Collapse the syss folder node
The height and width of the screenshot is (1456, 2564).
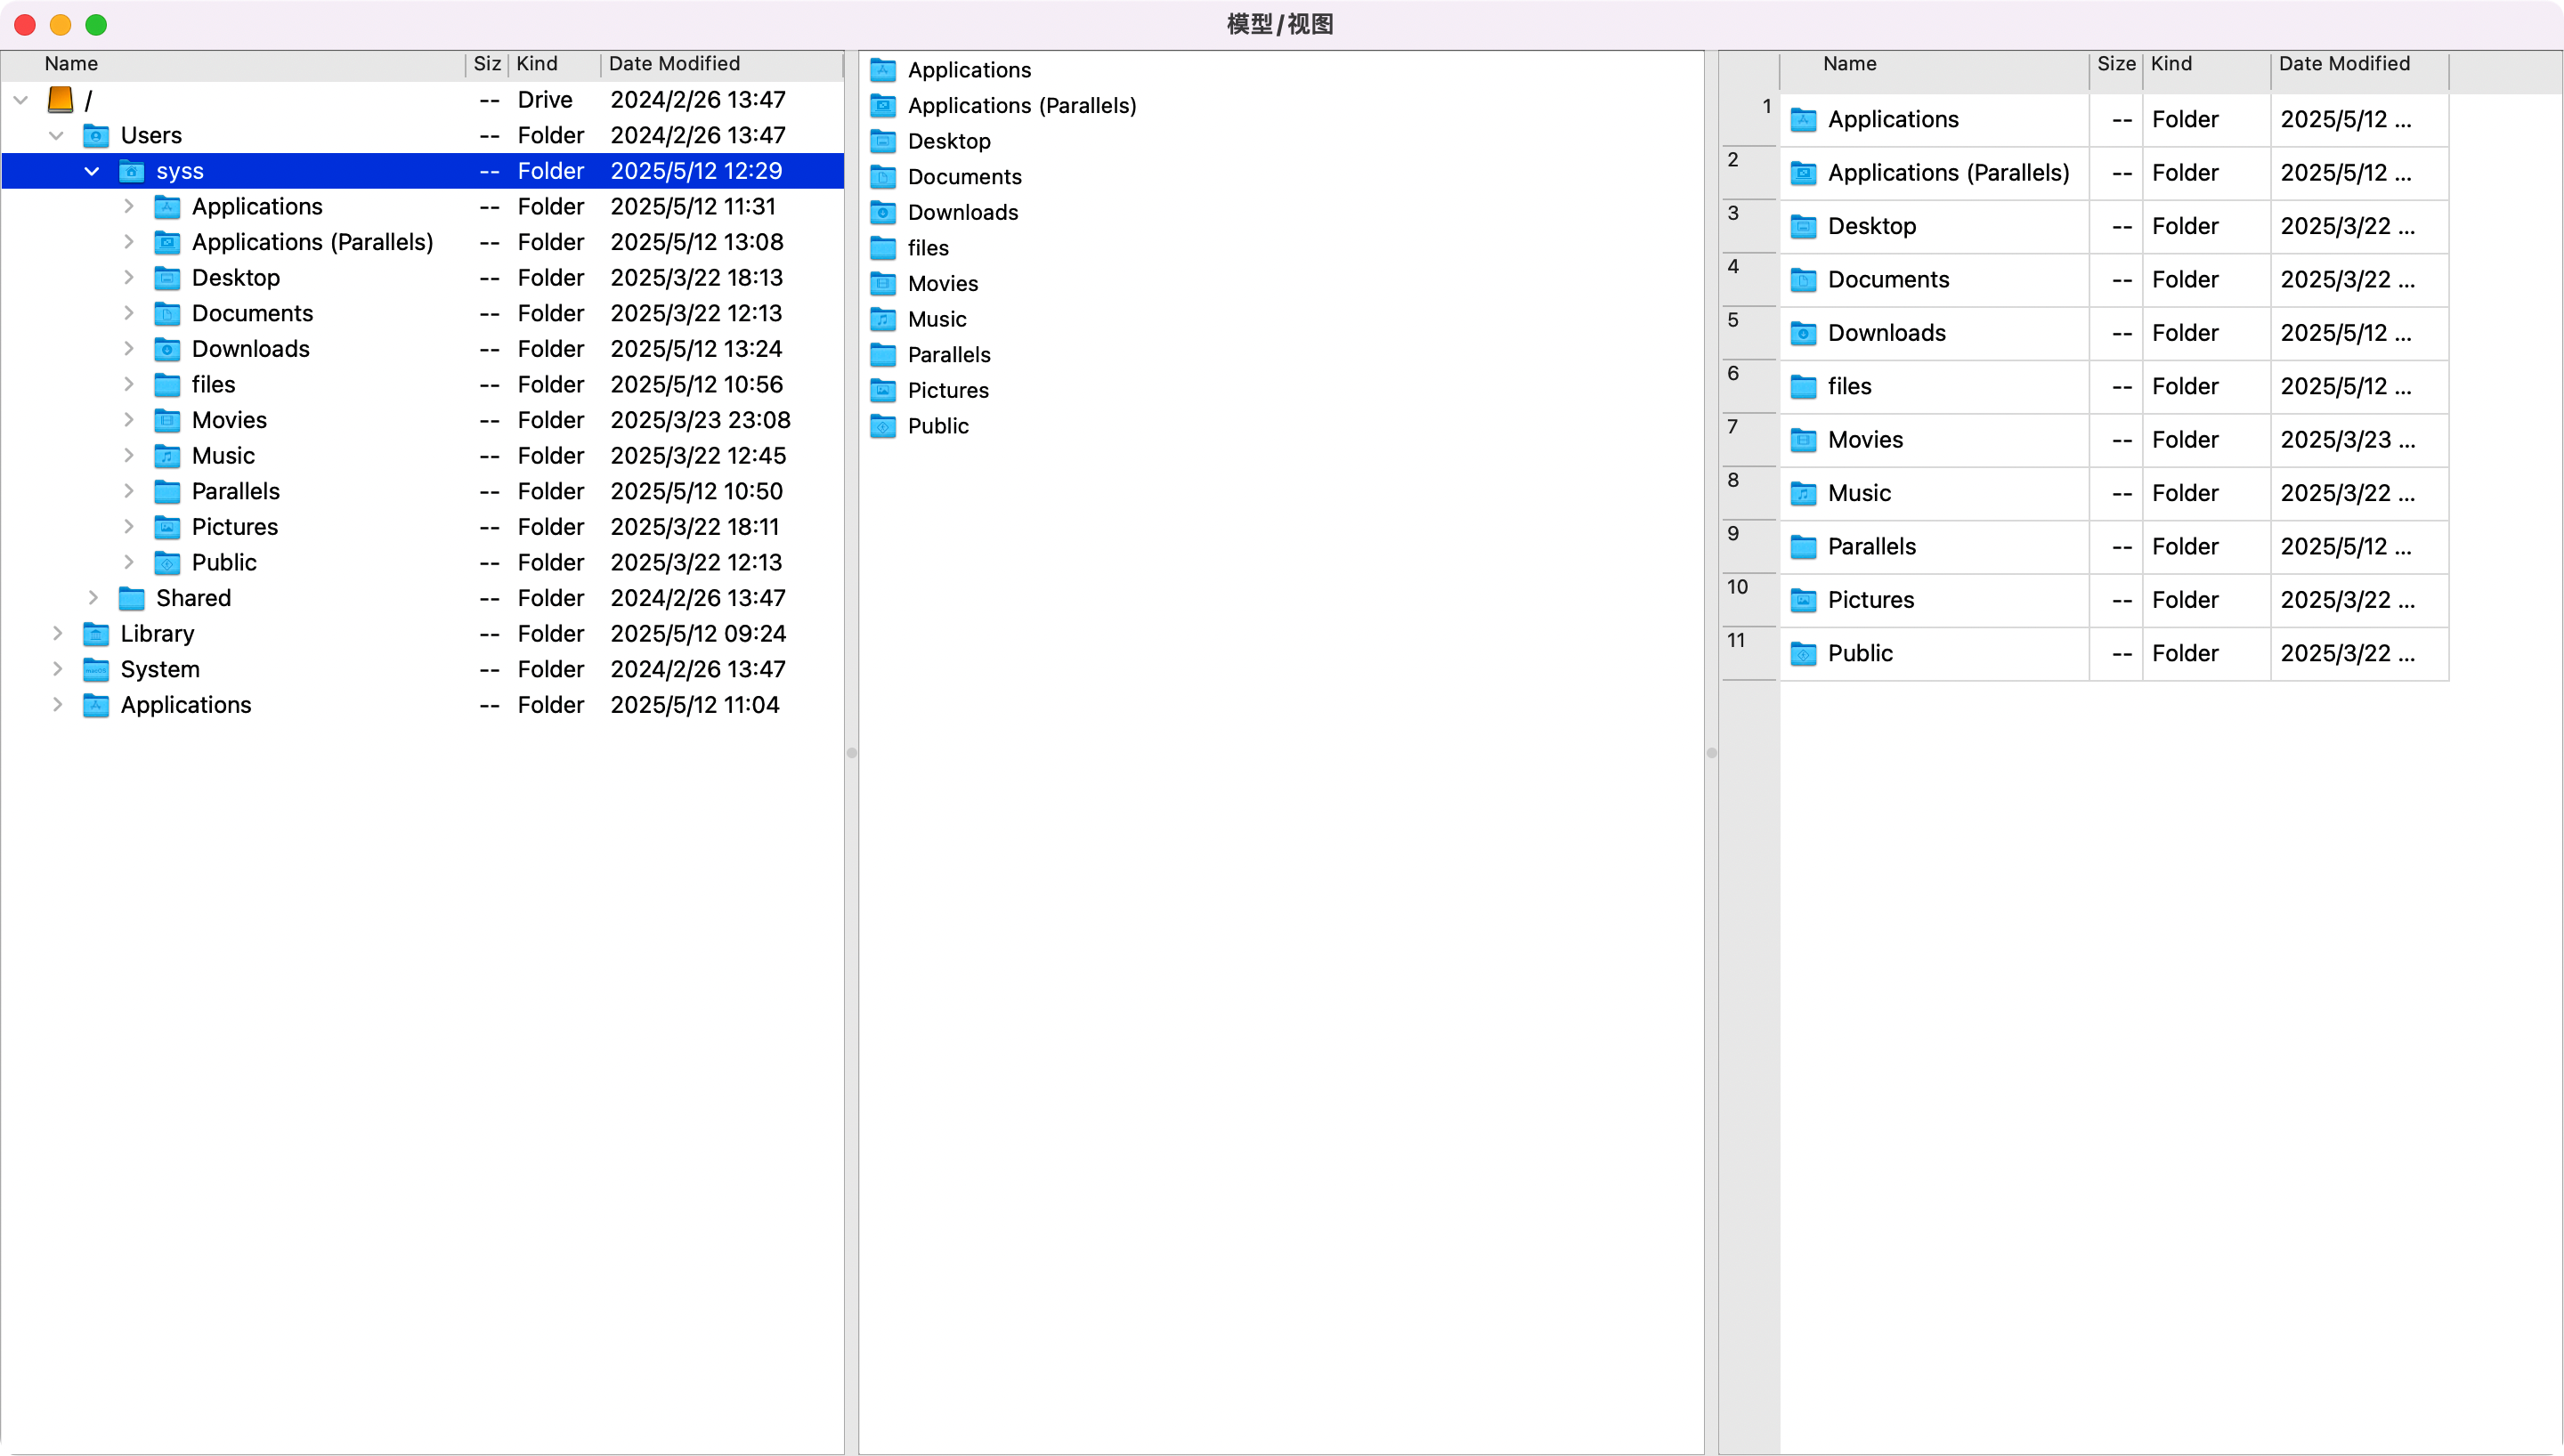coord(92,171)
